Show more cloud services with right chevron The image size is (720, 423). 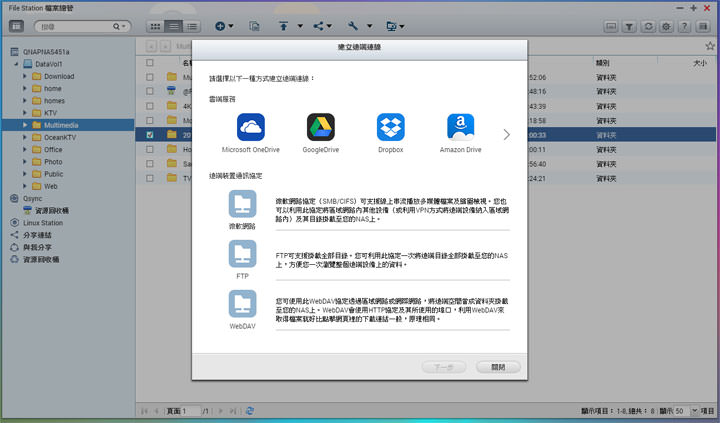coord(506,133)
